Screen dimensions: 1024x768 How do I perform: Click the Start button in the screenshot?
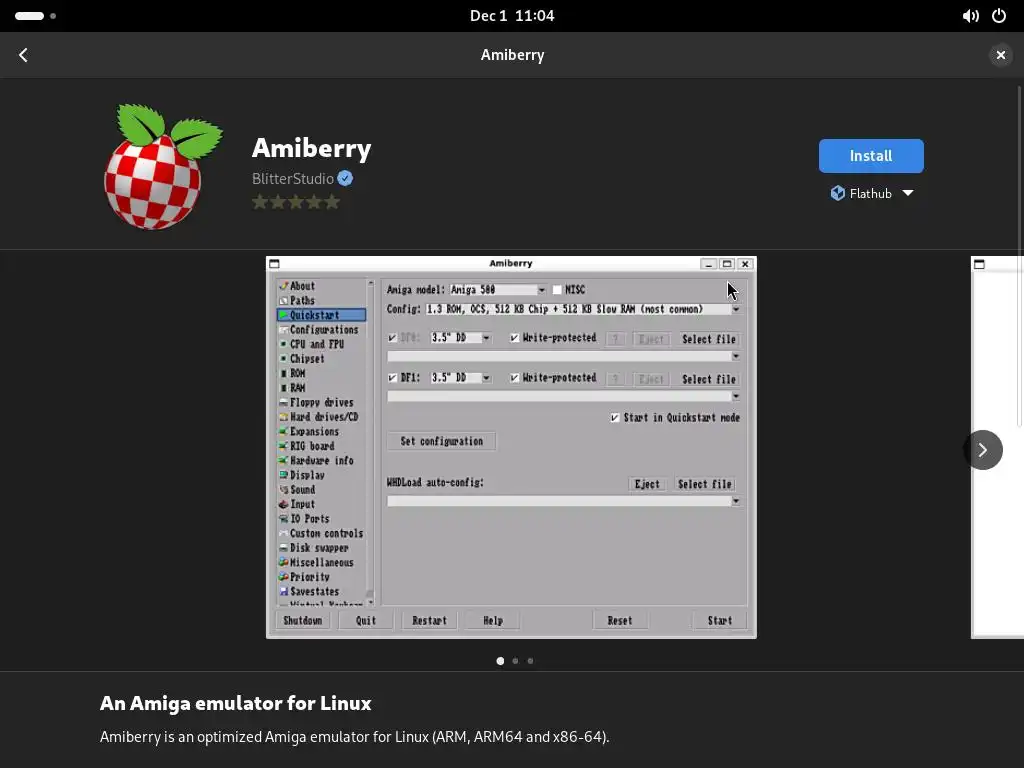tap(720, 620)
